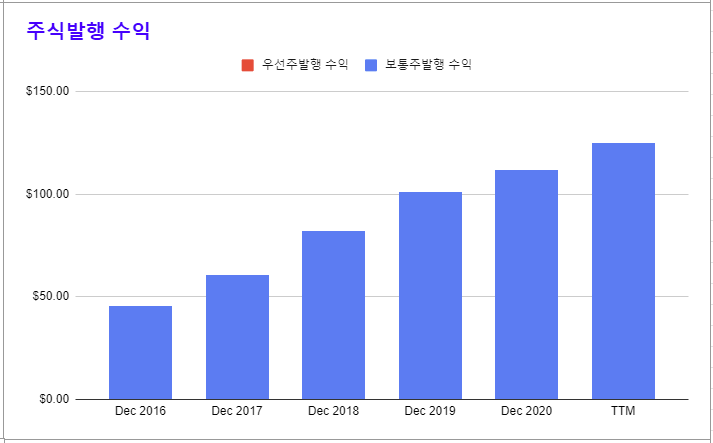Click the blue 보통주발행 수익 legend swatch
713x443 pixels.
[x=371, y=65]
